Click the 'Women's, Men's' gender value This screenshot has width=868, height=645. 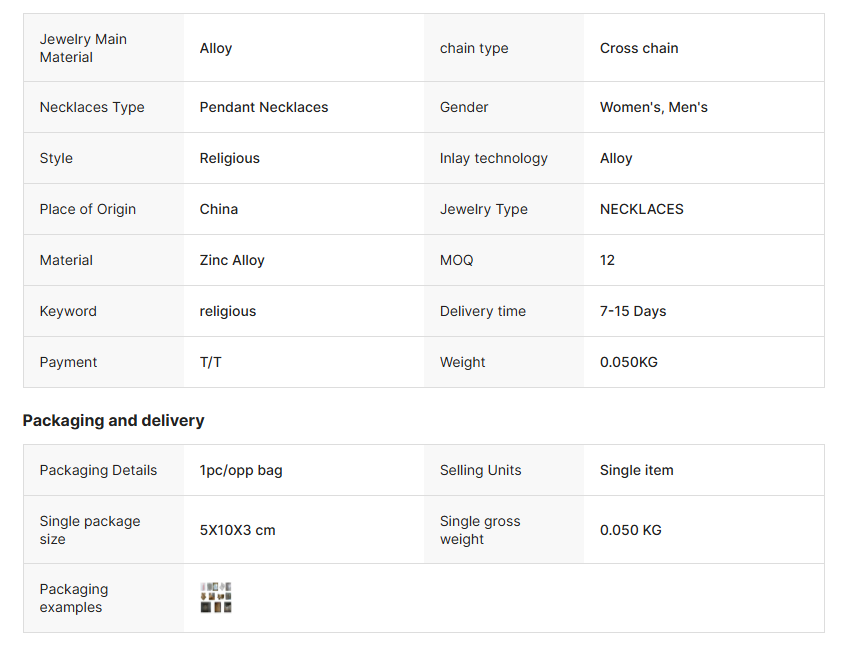tap(653, 107)
